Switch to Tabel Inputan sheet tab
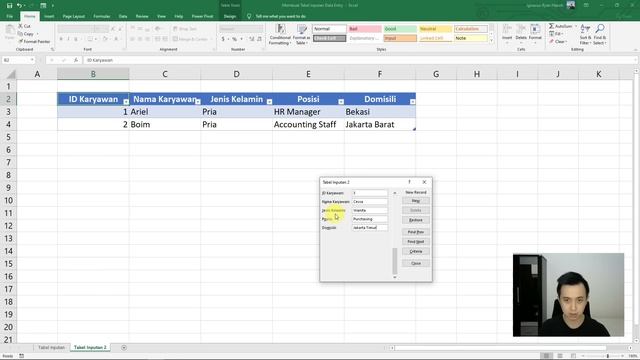The width and height of the screenshot is (640, 360). (x=51, y=347)
